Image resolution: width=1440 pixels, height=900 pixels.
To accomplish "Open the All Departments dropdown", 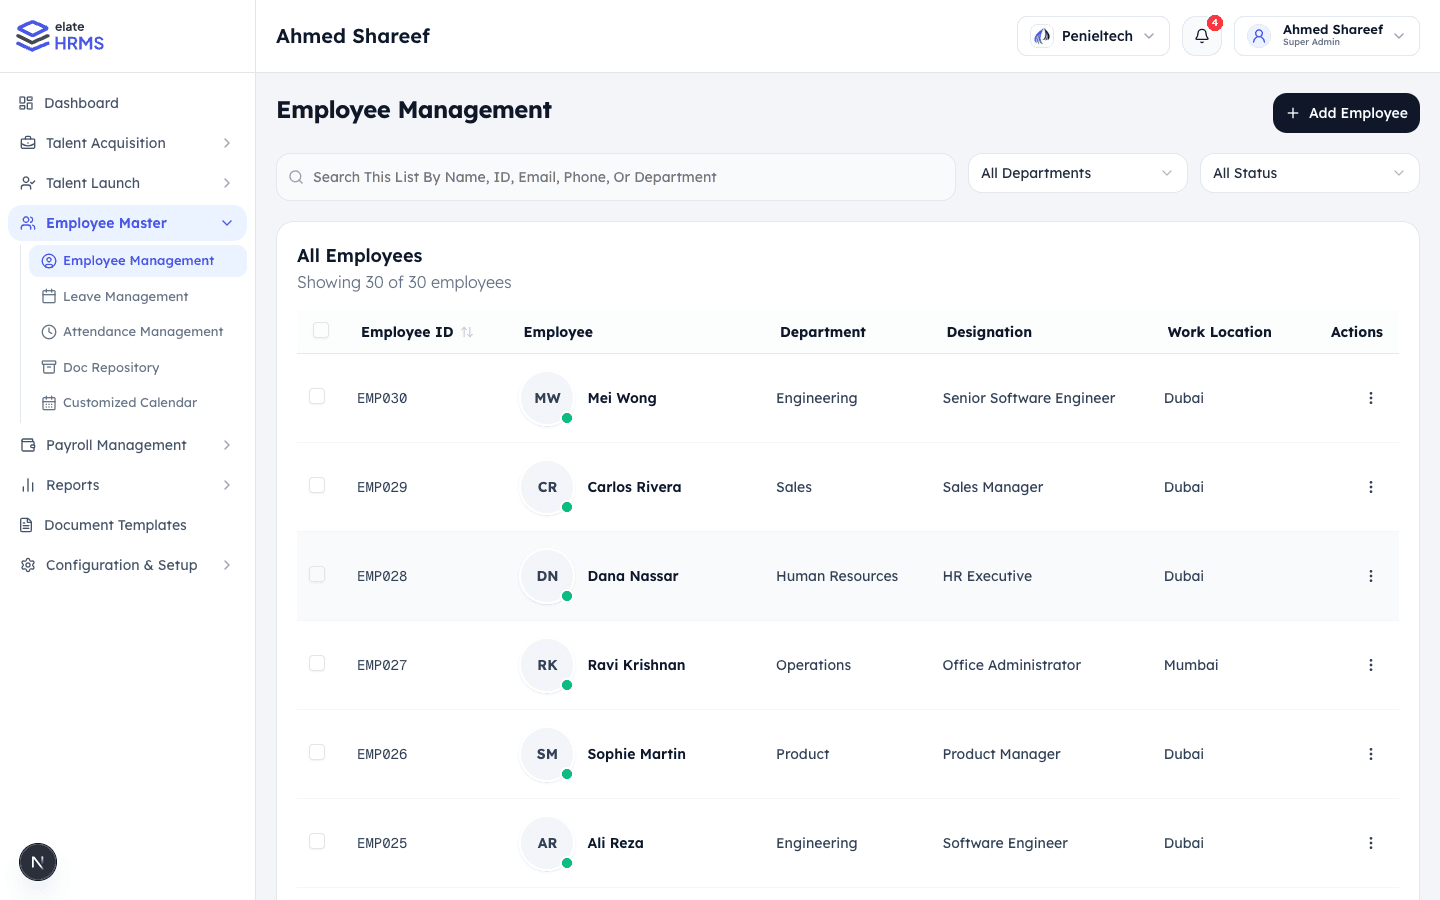I will pos(1077,173).
